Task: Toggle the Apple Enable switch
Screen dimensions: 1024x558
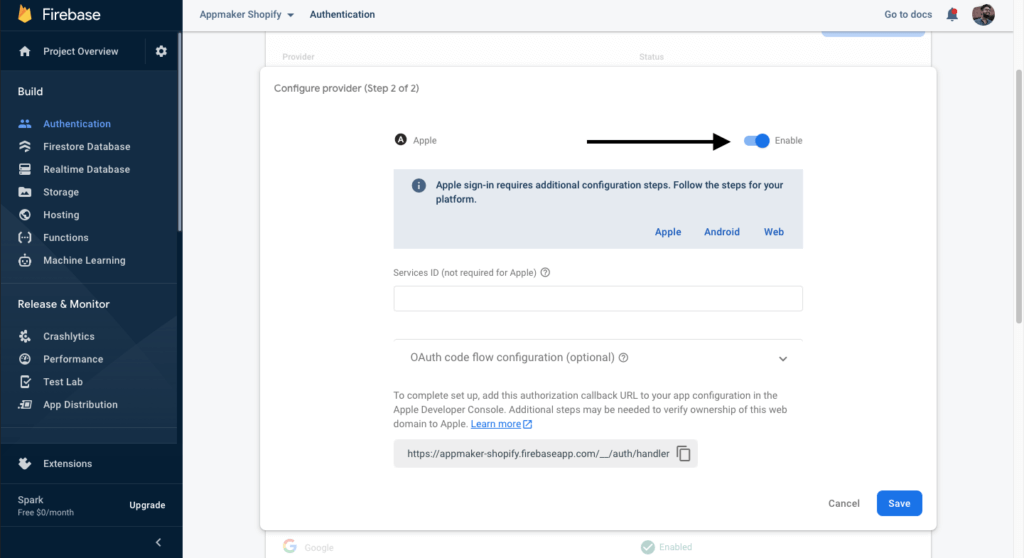Action: click(x=756, y=140)
